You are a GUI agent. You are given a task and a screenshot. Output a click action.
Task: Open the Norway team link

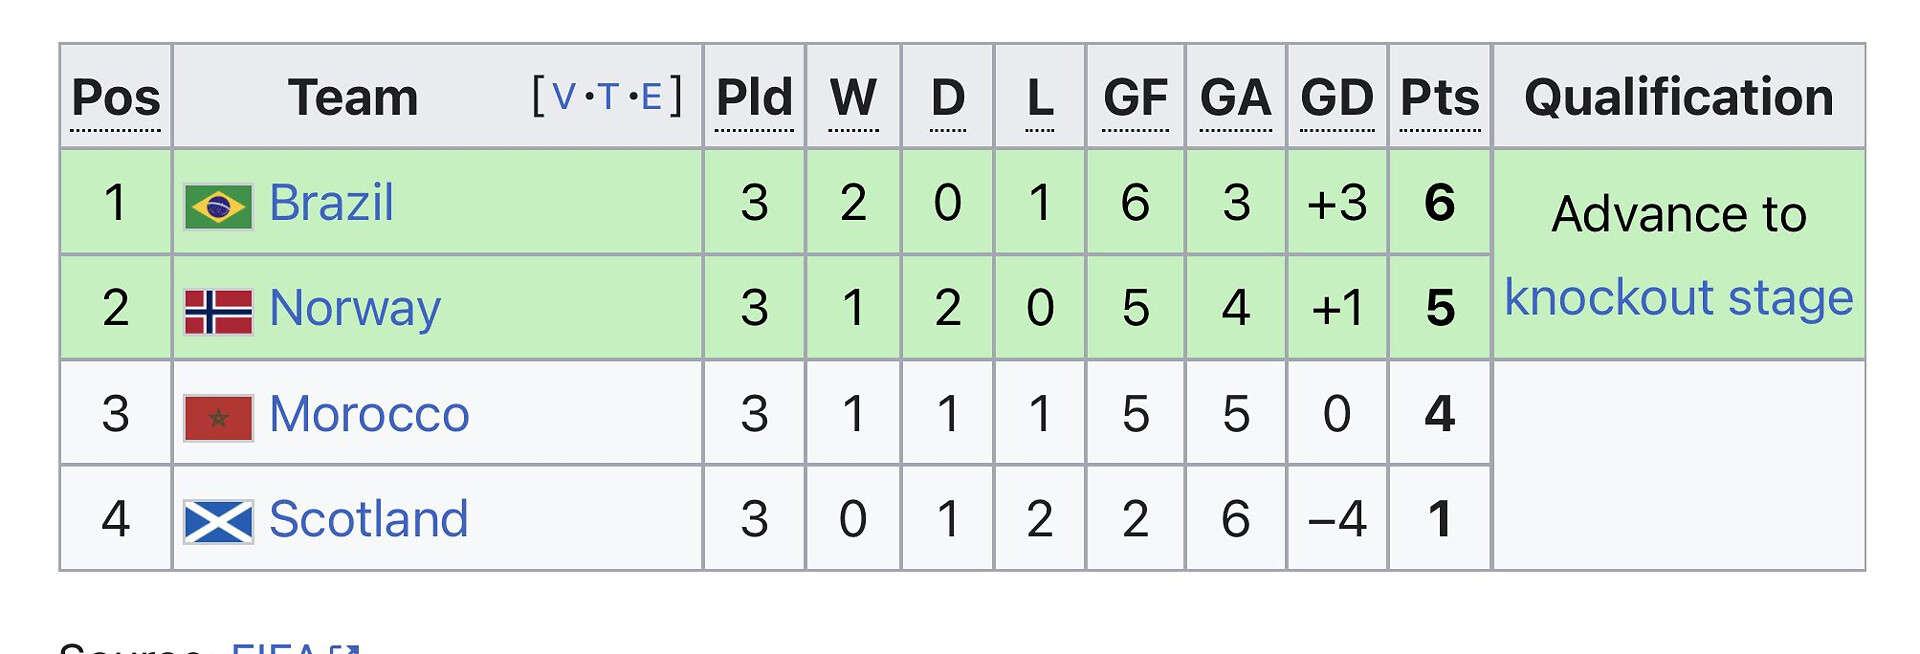pos(354,308)
